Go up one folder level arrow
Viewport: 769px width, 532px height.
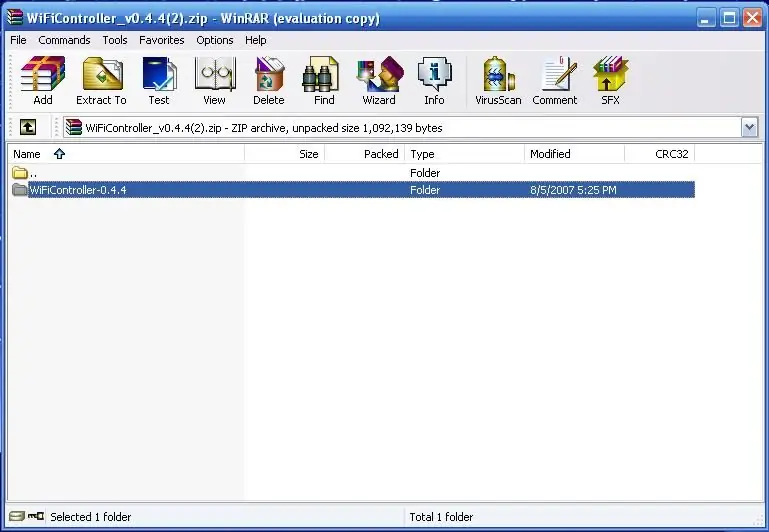(x=28, y=127)
